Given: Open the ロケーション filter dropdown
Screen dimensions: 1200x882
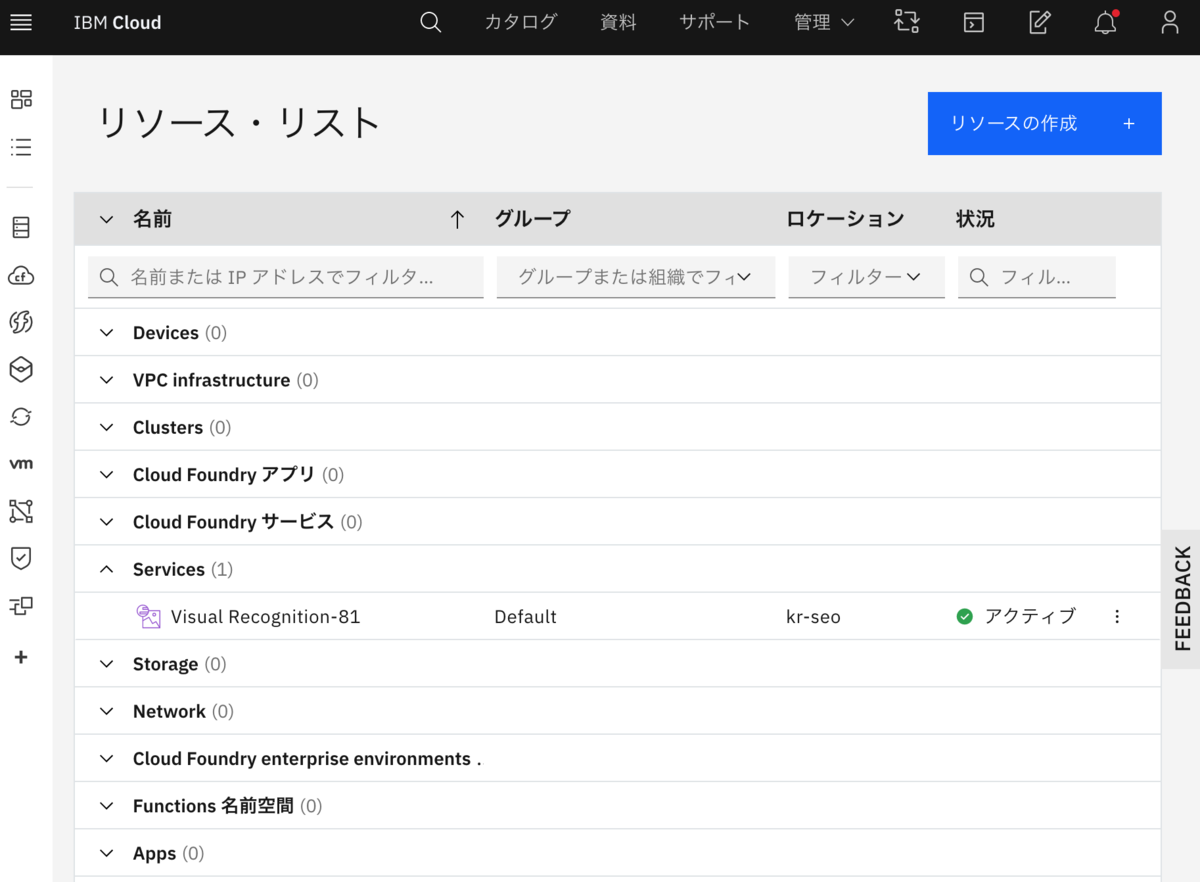Looking at the screenshot, I should pos(866,277).
